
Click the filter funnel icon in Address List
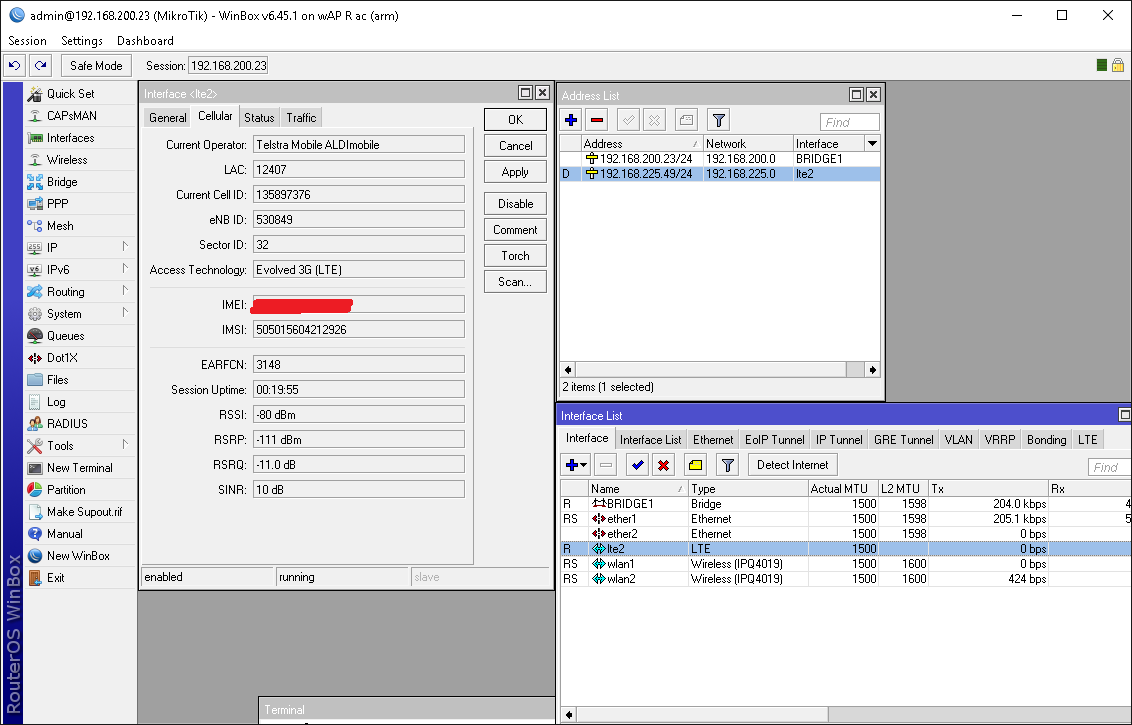pyautogui.click(x=718, y=120)
